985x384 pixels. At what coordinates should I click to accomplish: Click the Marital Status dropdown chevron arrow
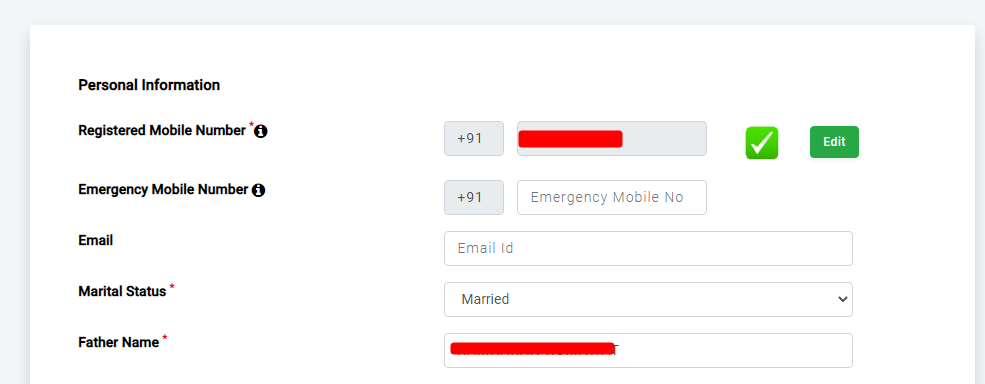[843, 300]
